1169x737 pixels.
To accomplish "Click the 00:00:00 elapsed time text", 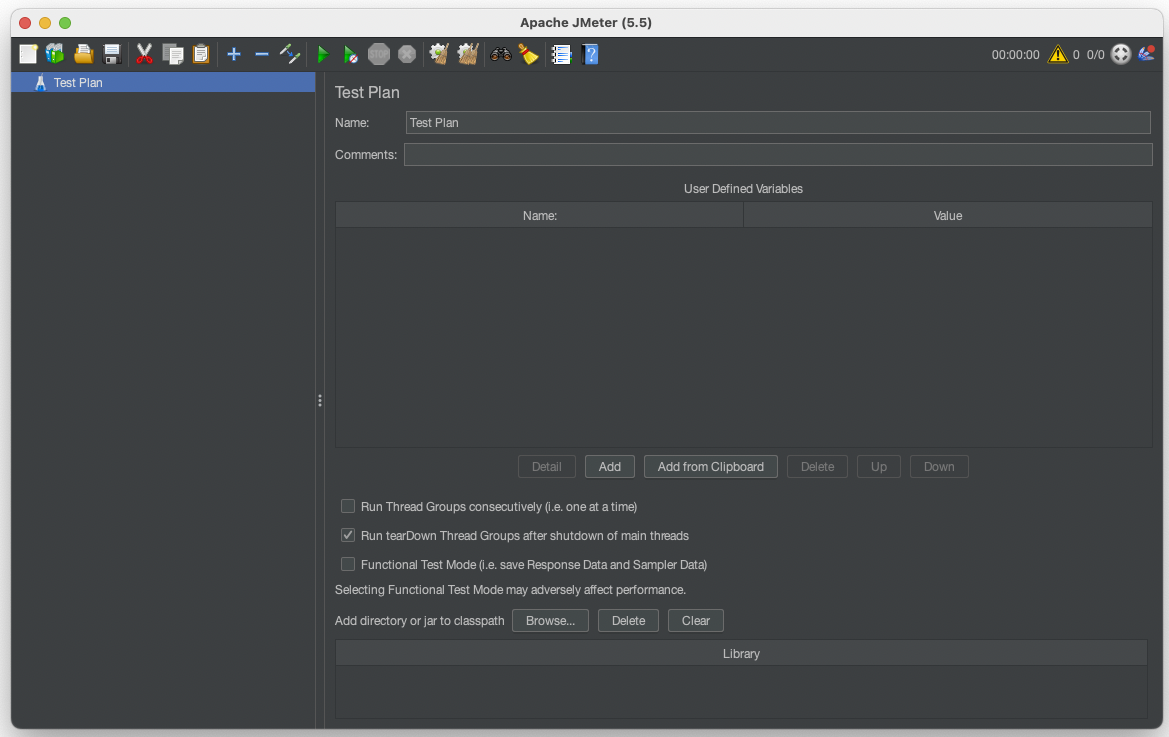I will point(1015,55).
